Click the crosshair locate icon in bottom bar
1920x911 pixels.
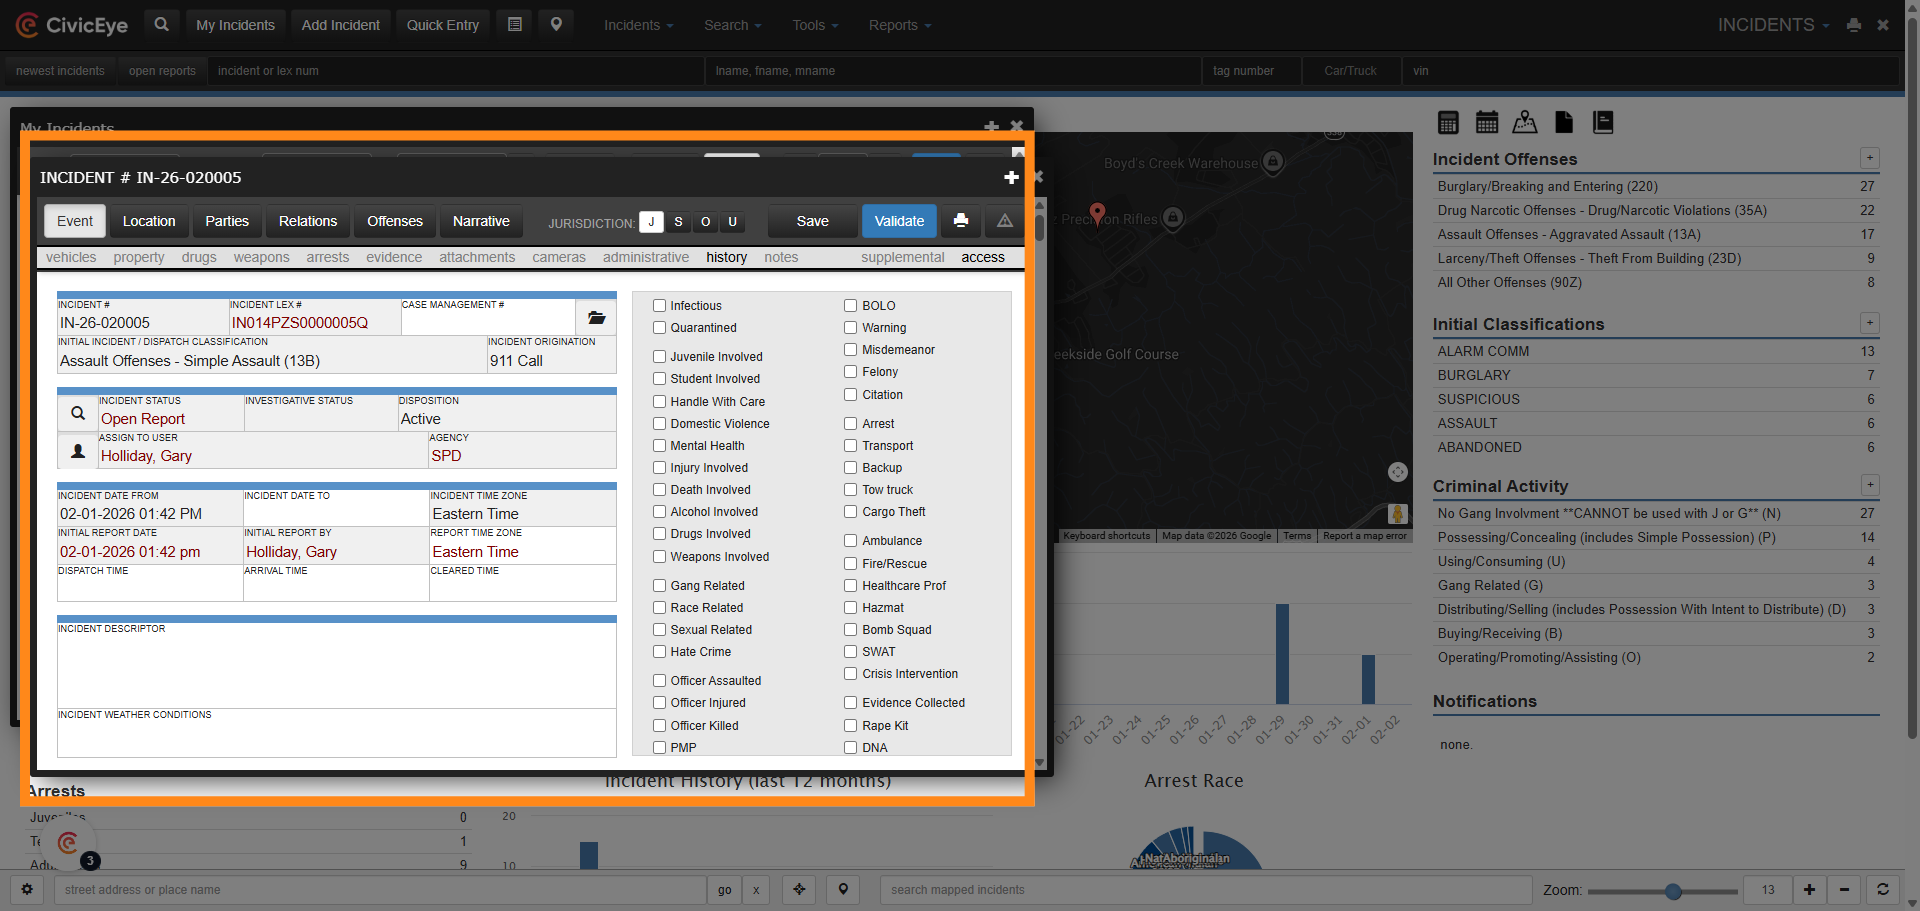click(x=799, y=890)
